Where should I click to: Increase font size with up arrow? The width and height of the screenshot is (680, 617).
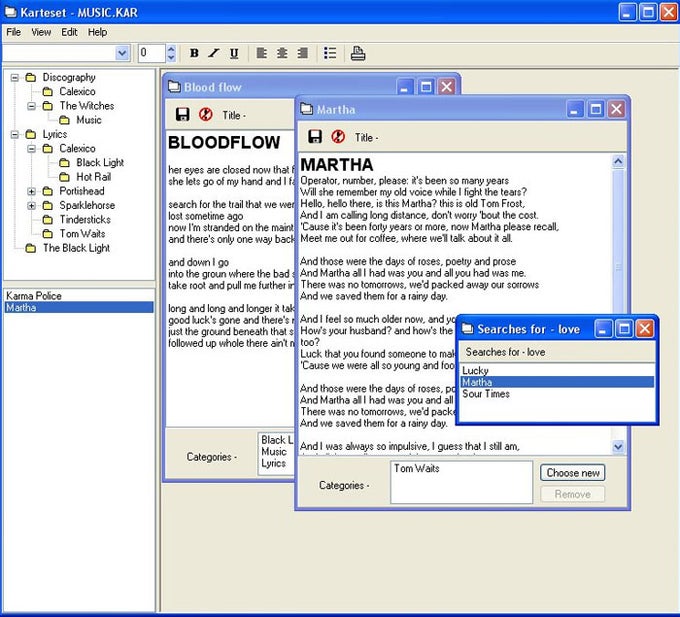(x=171, y=49)
